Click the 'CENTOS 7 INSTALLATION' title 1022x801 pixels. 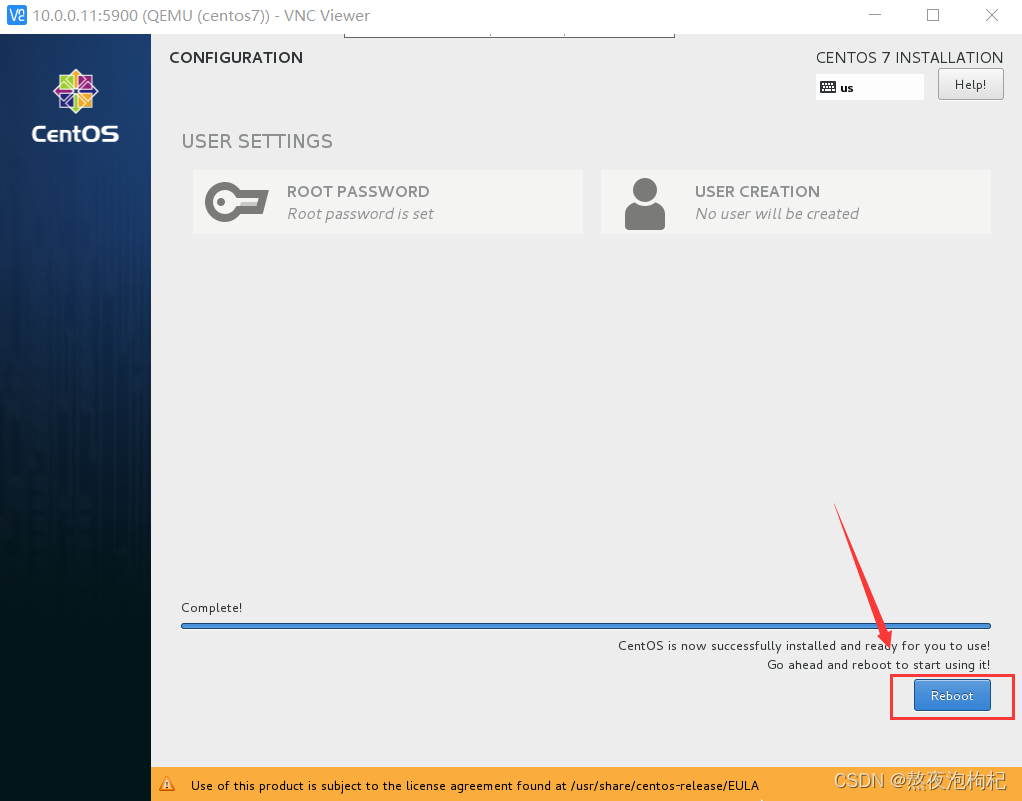click(909, 57)
